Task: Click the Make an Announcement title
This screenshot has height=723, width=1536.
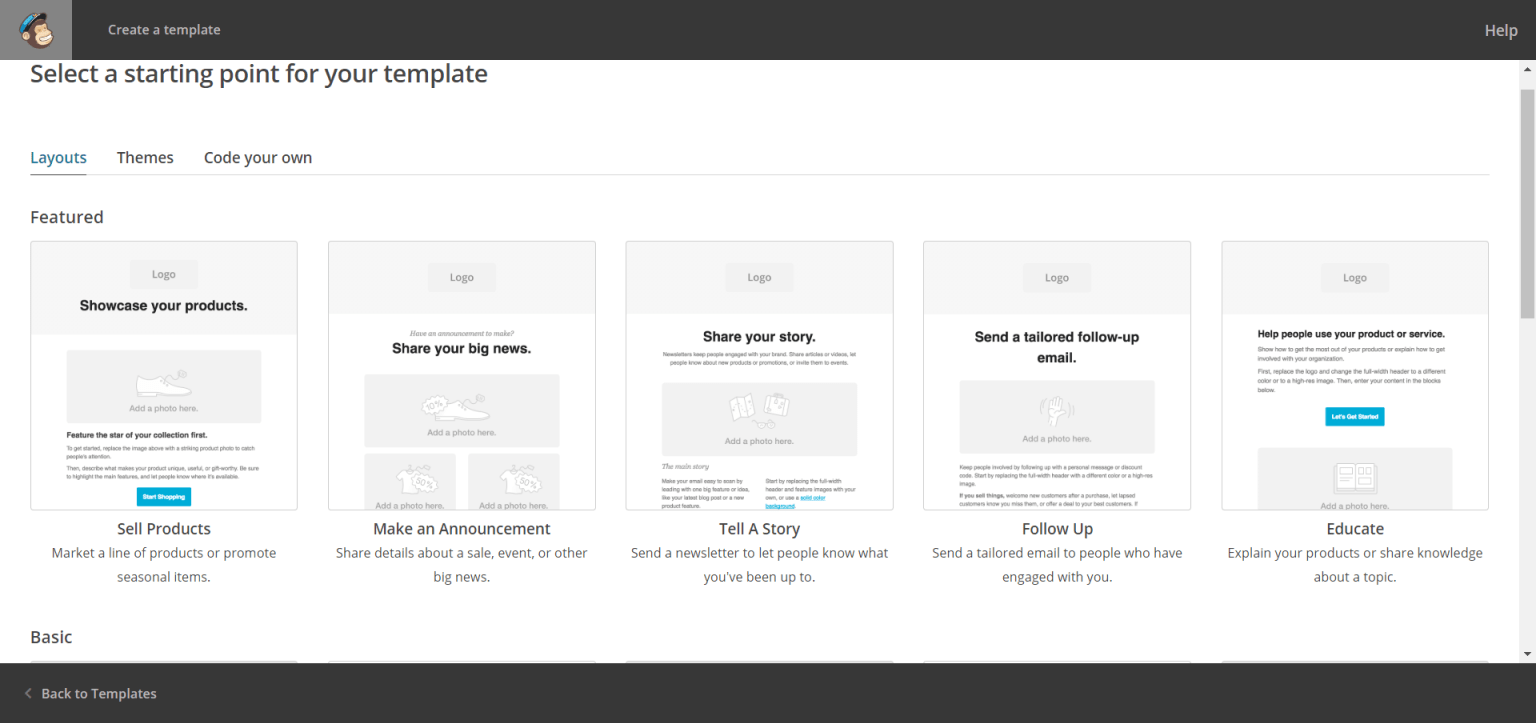Action: click(x=461, y=529)
